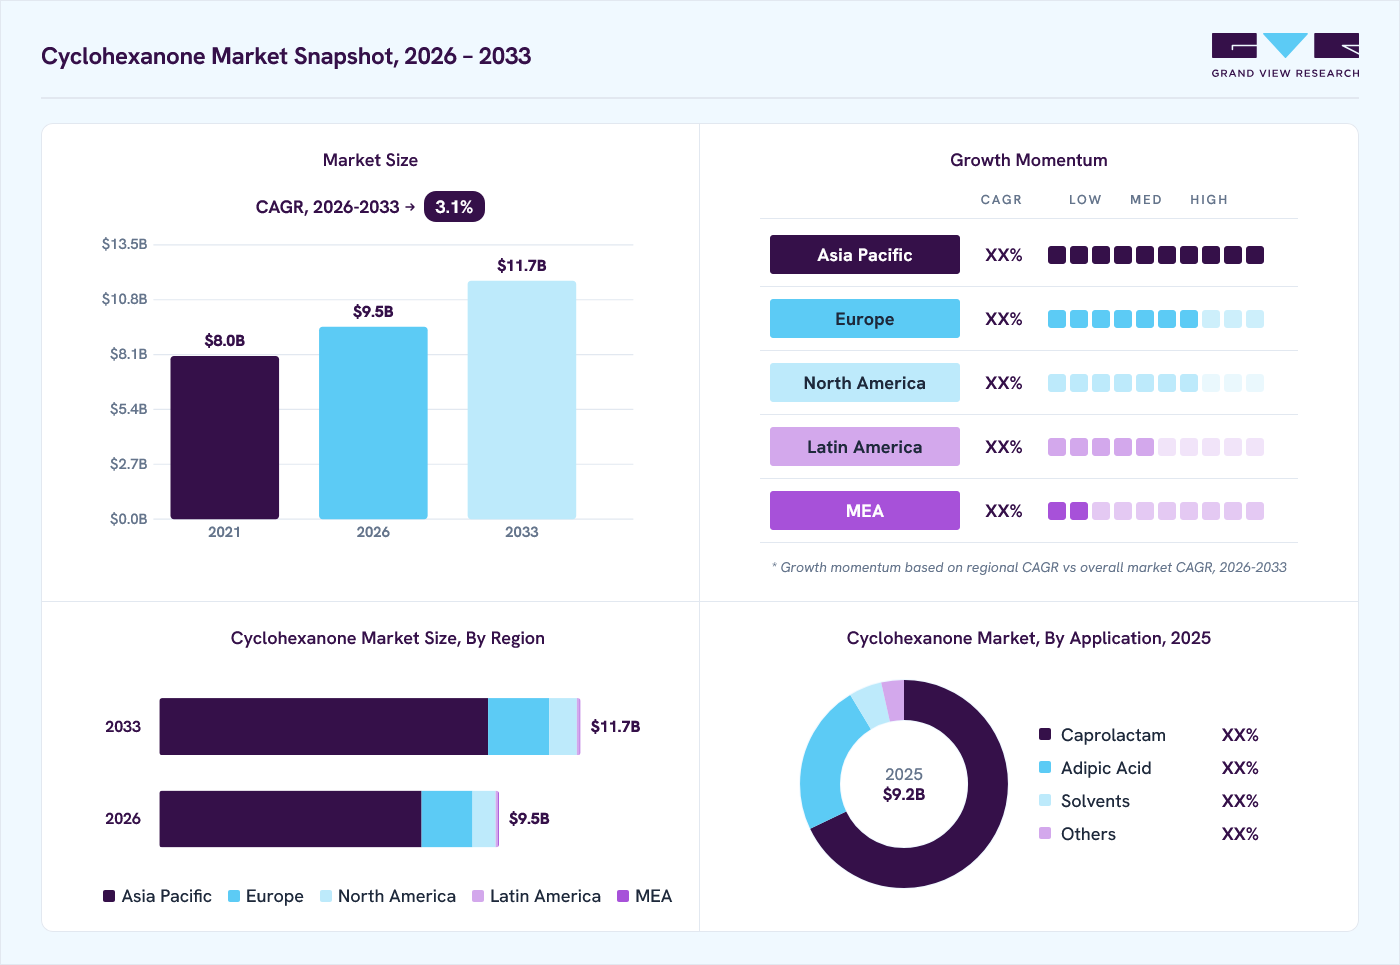Click the $9.5B label beside 2026 stacked bar
Viewport: 1400px width, 965px height.
coord(529,819)
